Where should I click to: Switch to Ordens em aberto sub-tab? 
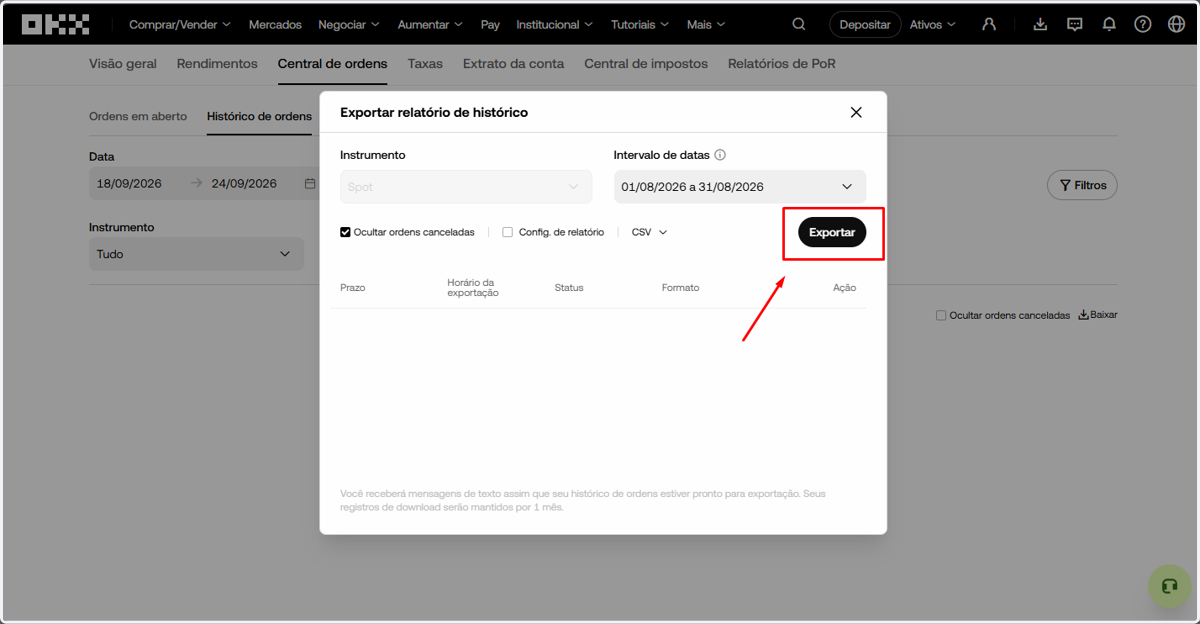coord(138,116)
